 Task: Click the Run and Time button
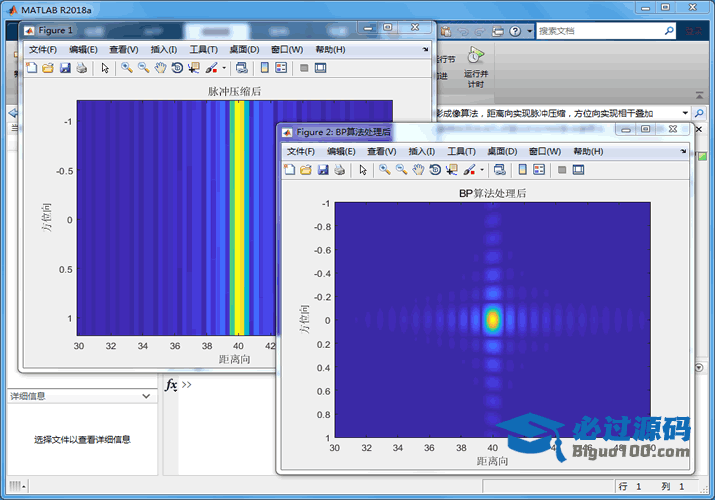tap(476, 65)
